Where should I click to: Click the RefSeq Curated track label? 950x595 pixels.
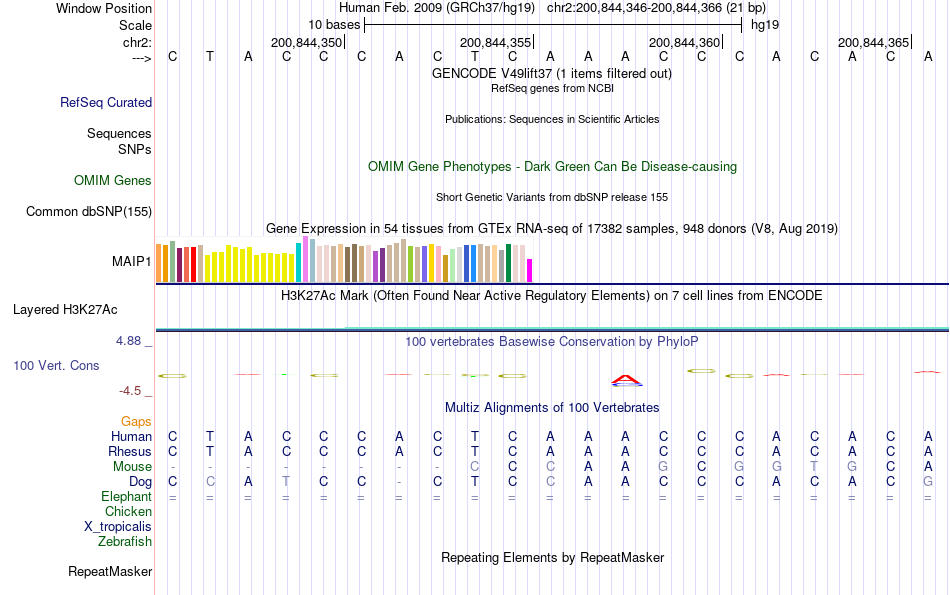pos(105,102)
